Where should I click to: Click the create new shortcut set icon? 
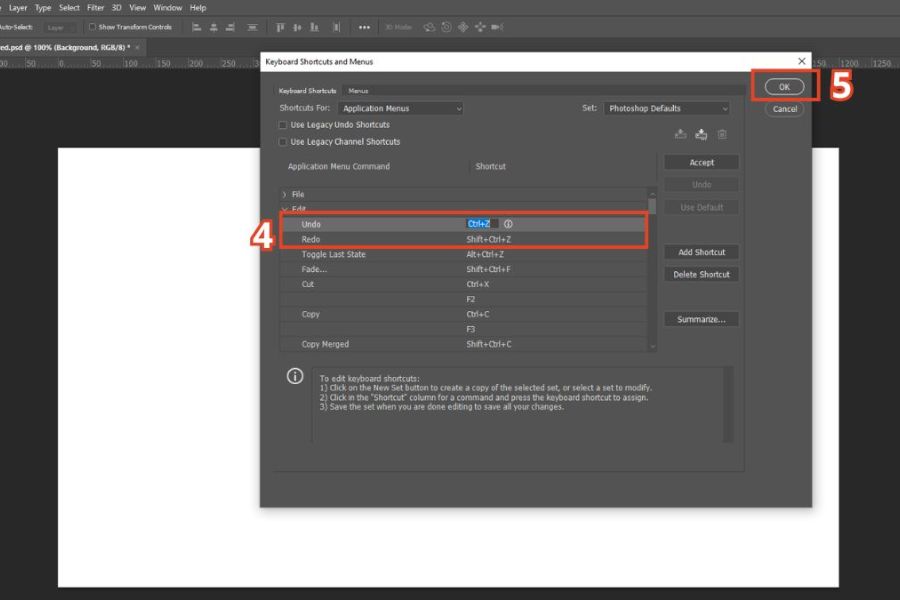click(x=701, y=134)
